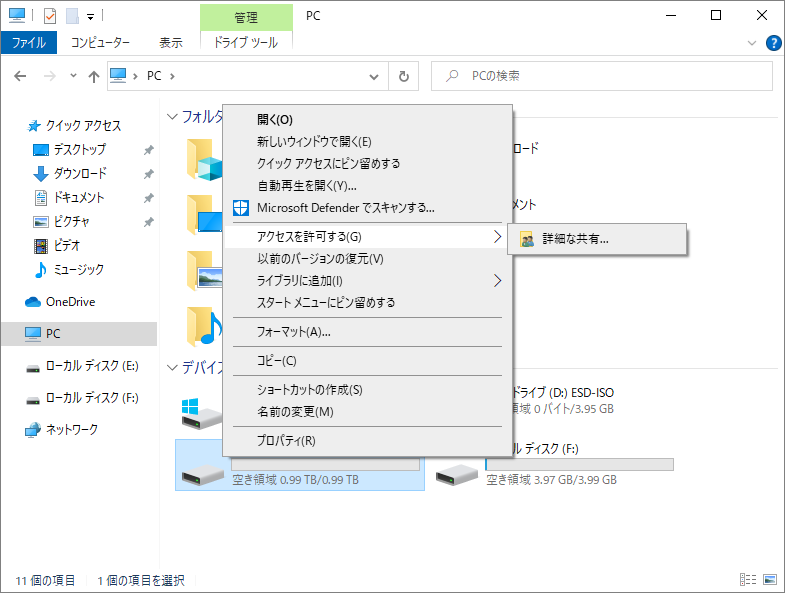Viewport: 785px width, 593px height.
Task: Open デスクトップ in navigation pane
Action: (80, 149)
